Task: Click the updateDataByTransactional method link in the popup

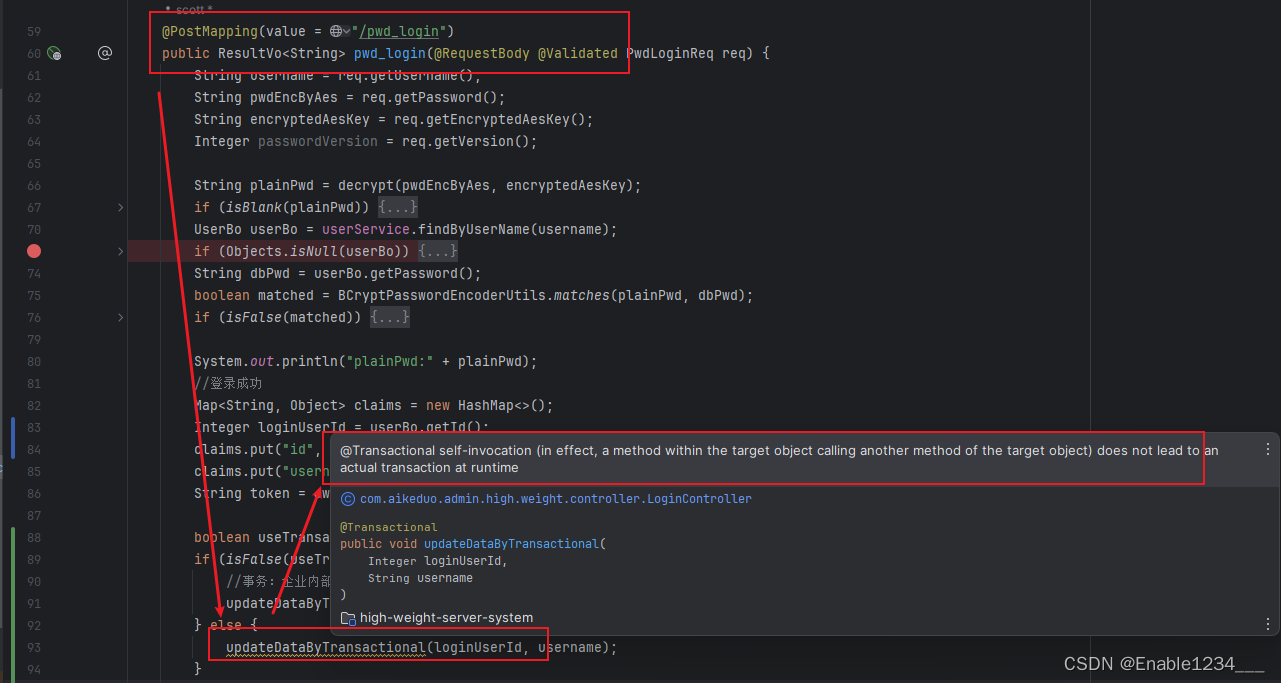Action: tap(512, 543)
